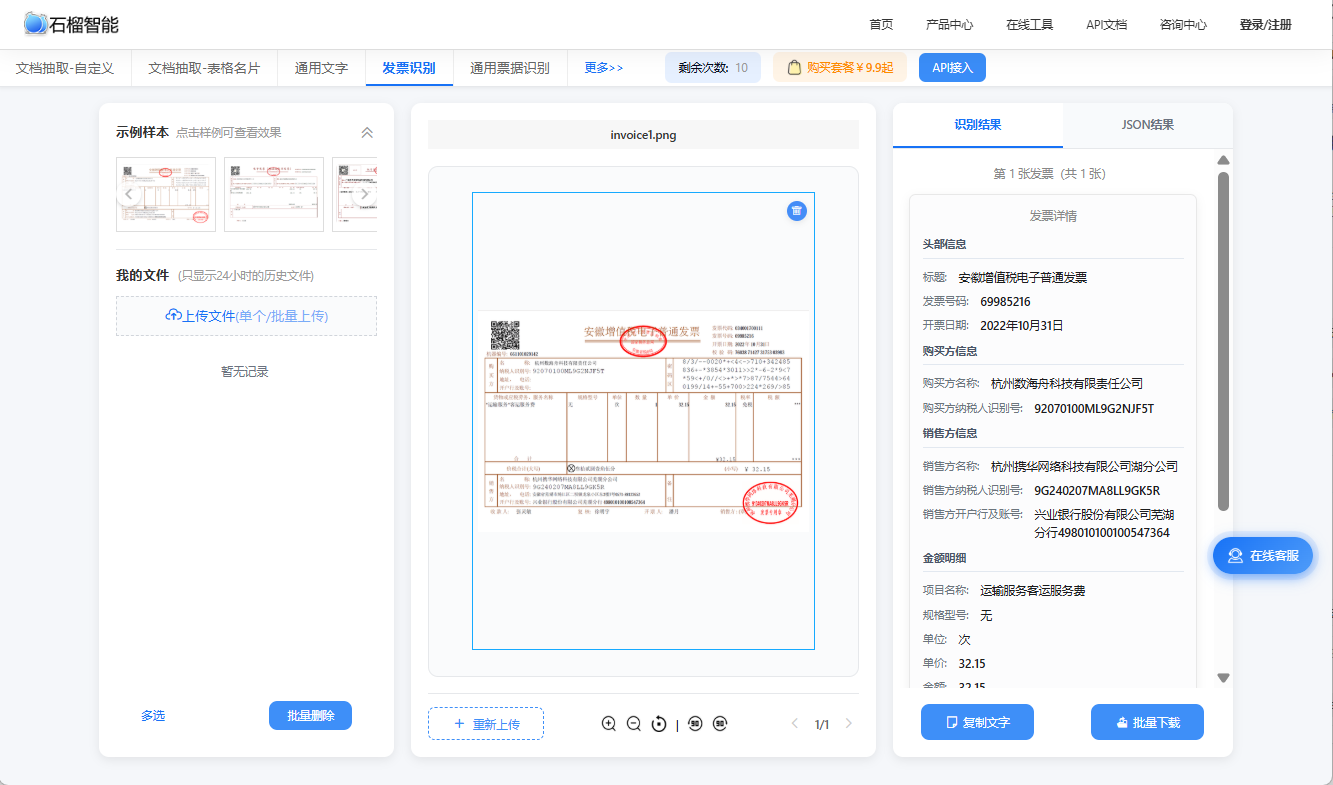Select the second sample invoice thumbnail

click(274, 194)
